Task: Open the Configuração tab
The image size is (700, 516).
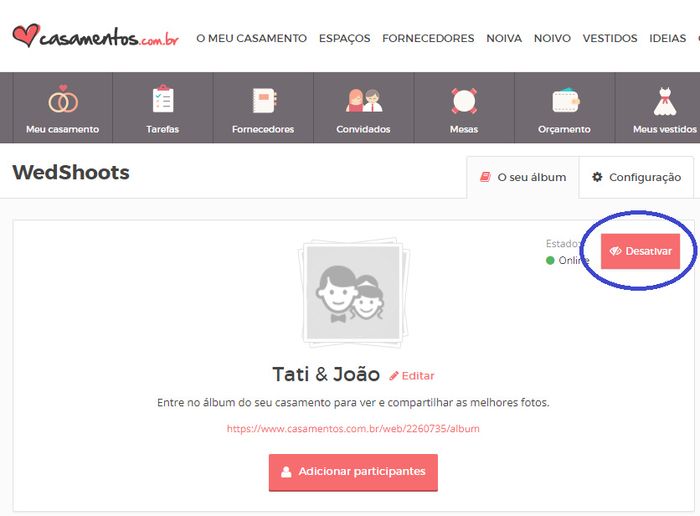Action: [x=636, y=177]
